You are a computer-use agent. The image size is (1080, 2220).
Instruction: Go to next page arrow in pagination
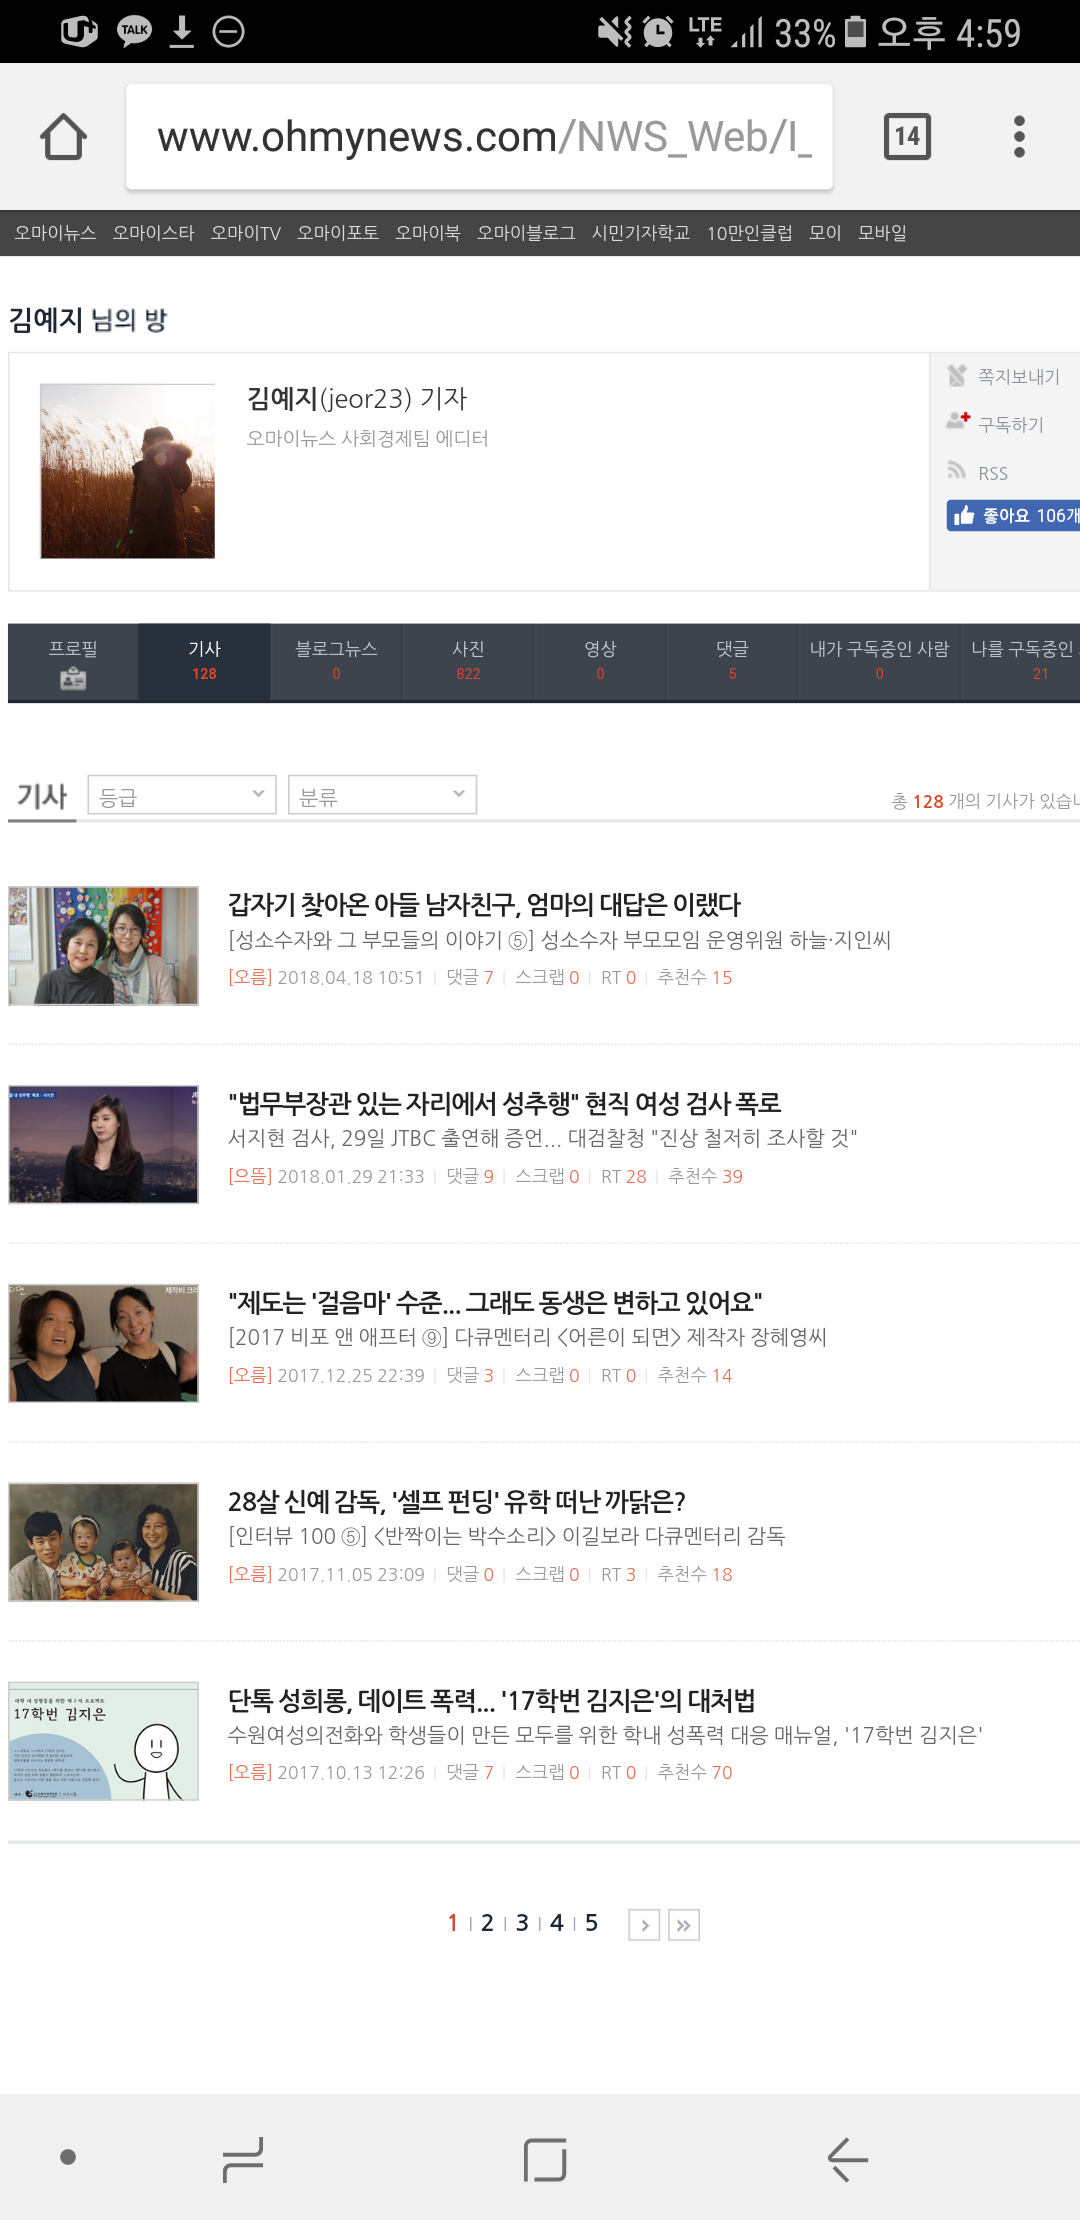[x=644, y=1925]
